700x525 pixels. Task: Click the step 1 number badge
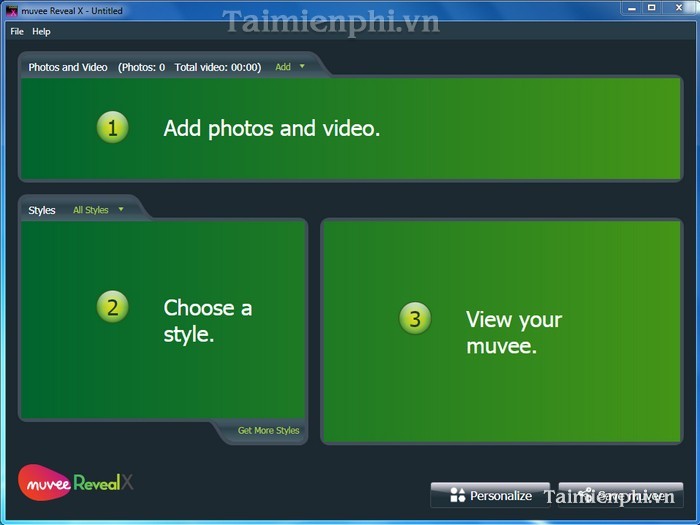coord(112,128)
